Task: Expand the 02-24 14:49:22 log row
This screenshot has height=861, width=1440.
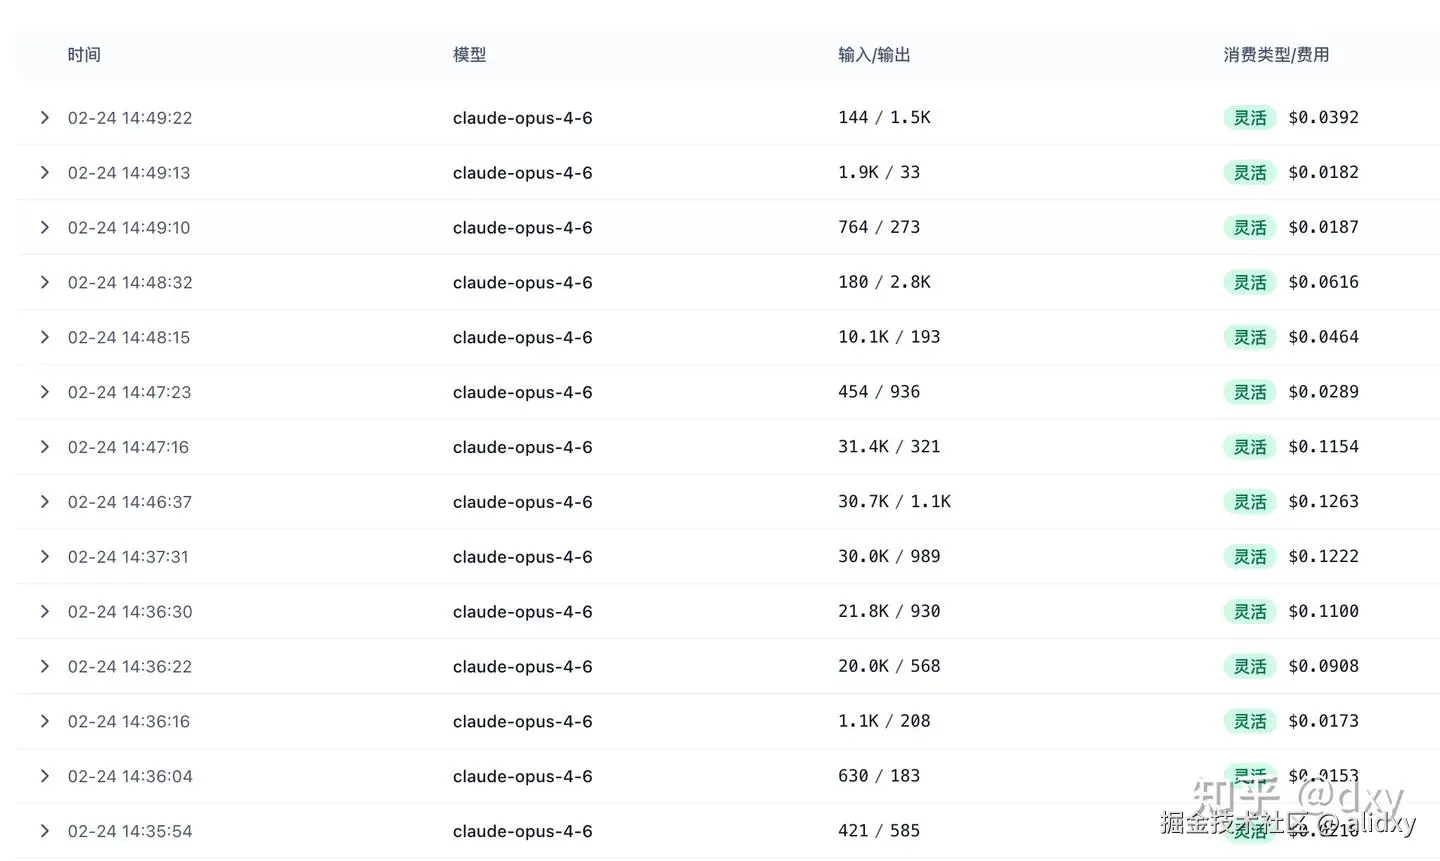Action: 44,118
